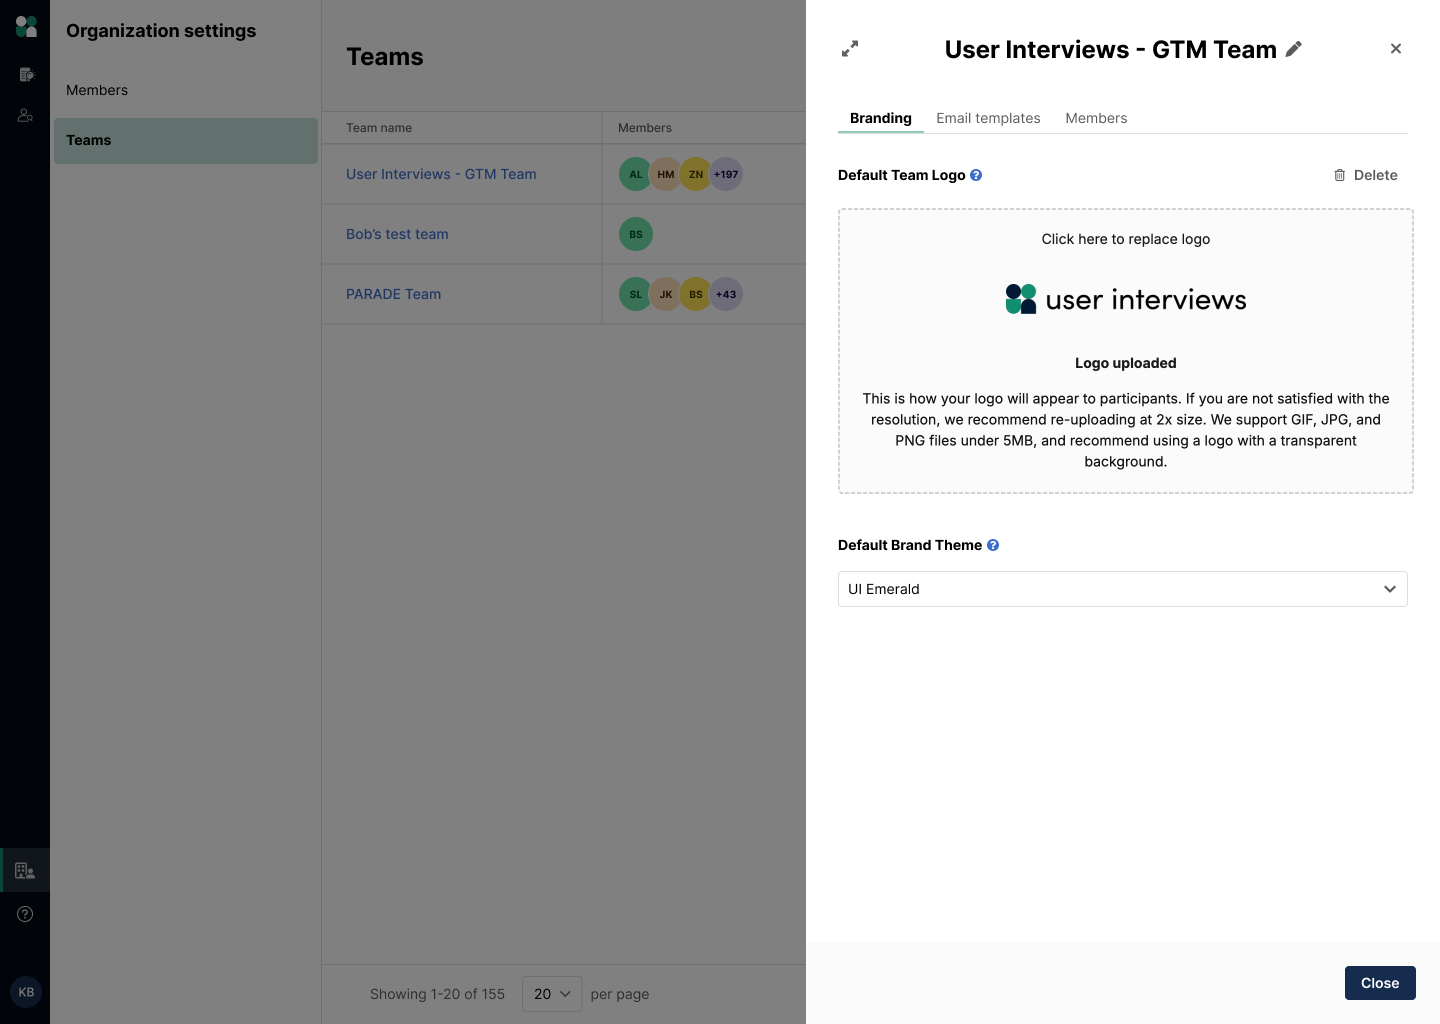Click the Close button
This screenshot has height=1024, width=1440.
tap(1380, 983)
